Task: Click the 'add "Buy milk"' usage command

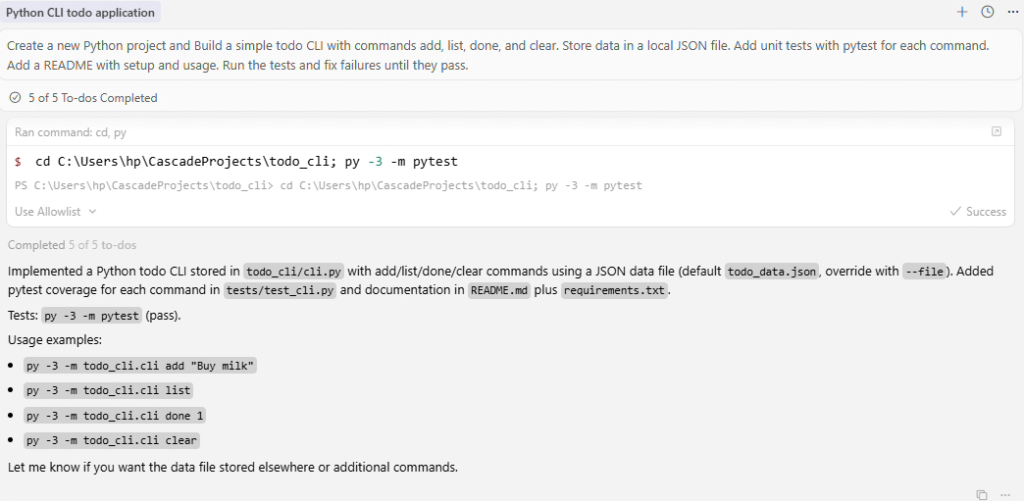Action: click(141, 365)
